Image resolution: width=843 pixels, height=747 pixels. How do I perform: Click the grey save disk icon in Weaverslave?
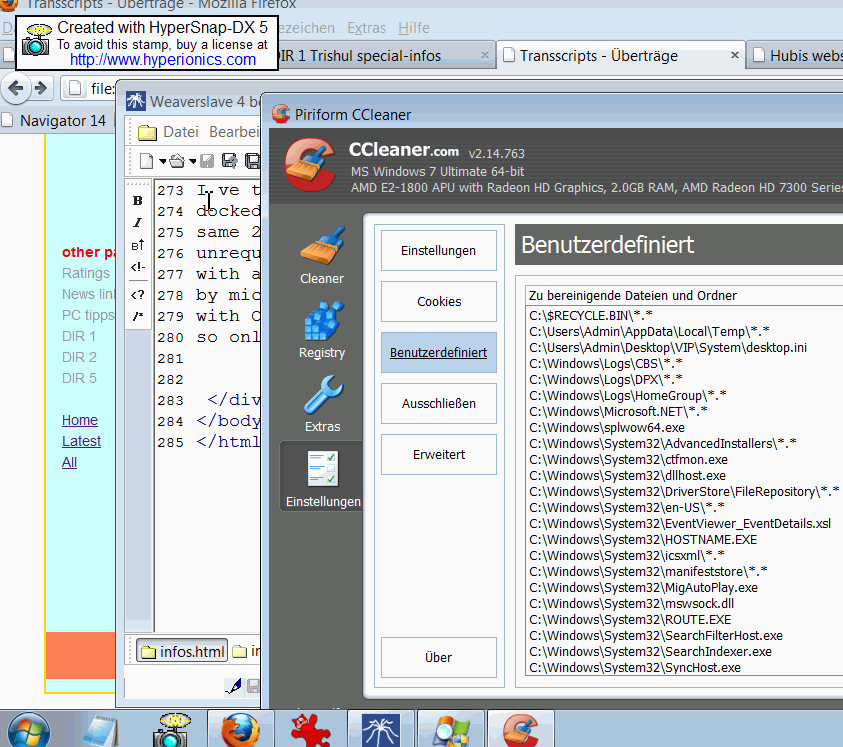pos(207,161)
